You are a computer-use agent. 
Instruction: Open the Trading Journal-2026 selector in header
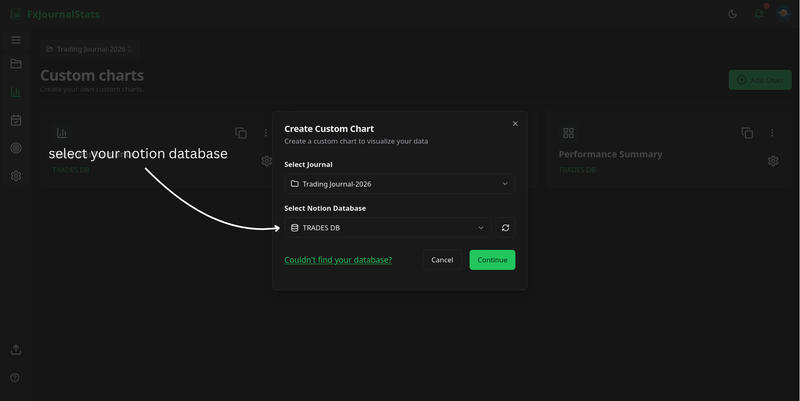[x=89, y=49]
